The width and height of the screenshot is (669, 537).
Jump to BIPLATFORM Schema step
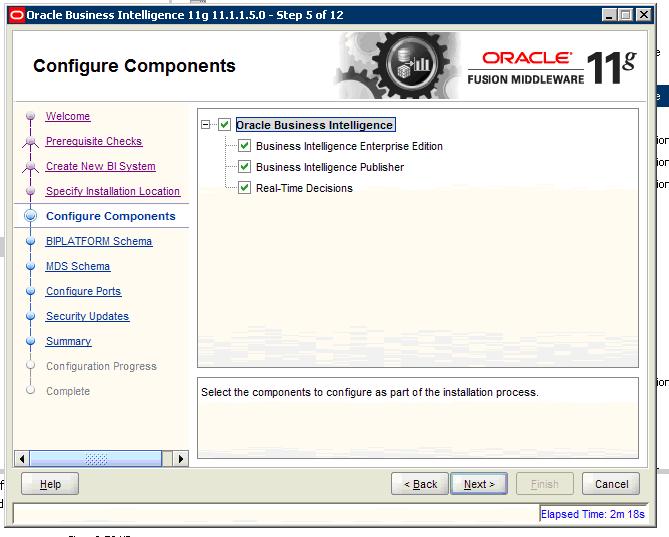99,241
